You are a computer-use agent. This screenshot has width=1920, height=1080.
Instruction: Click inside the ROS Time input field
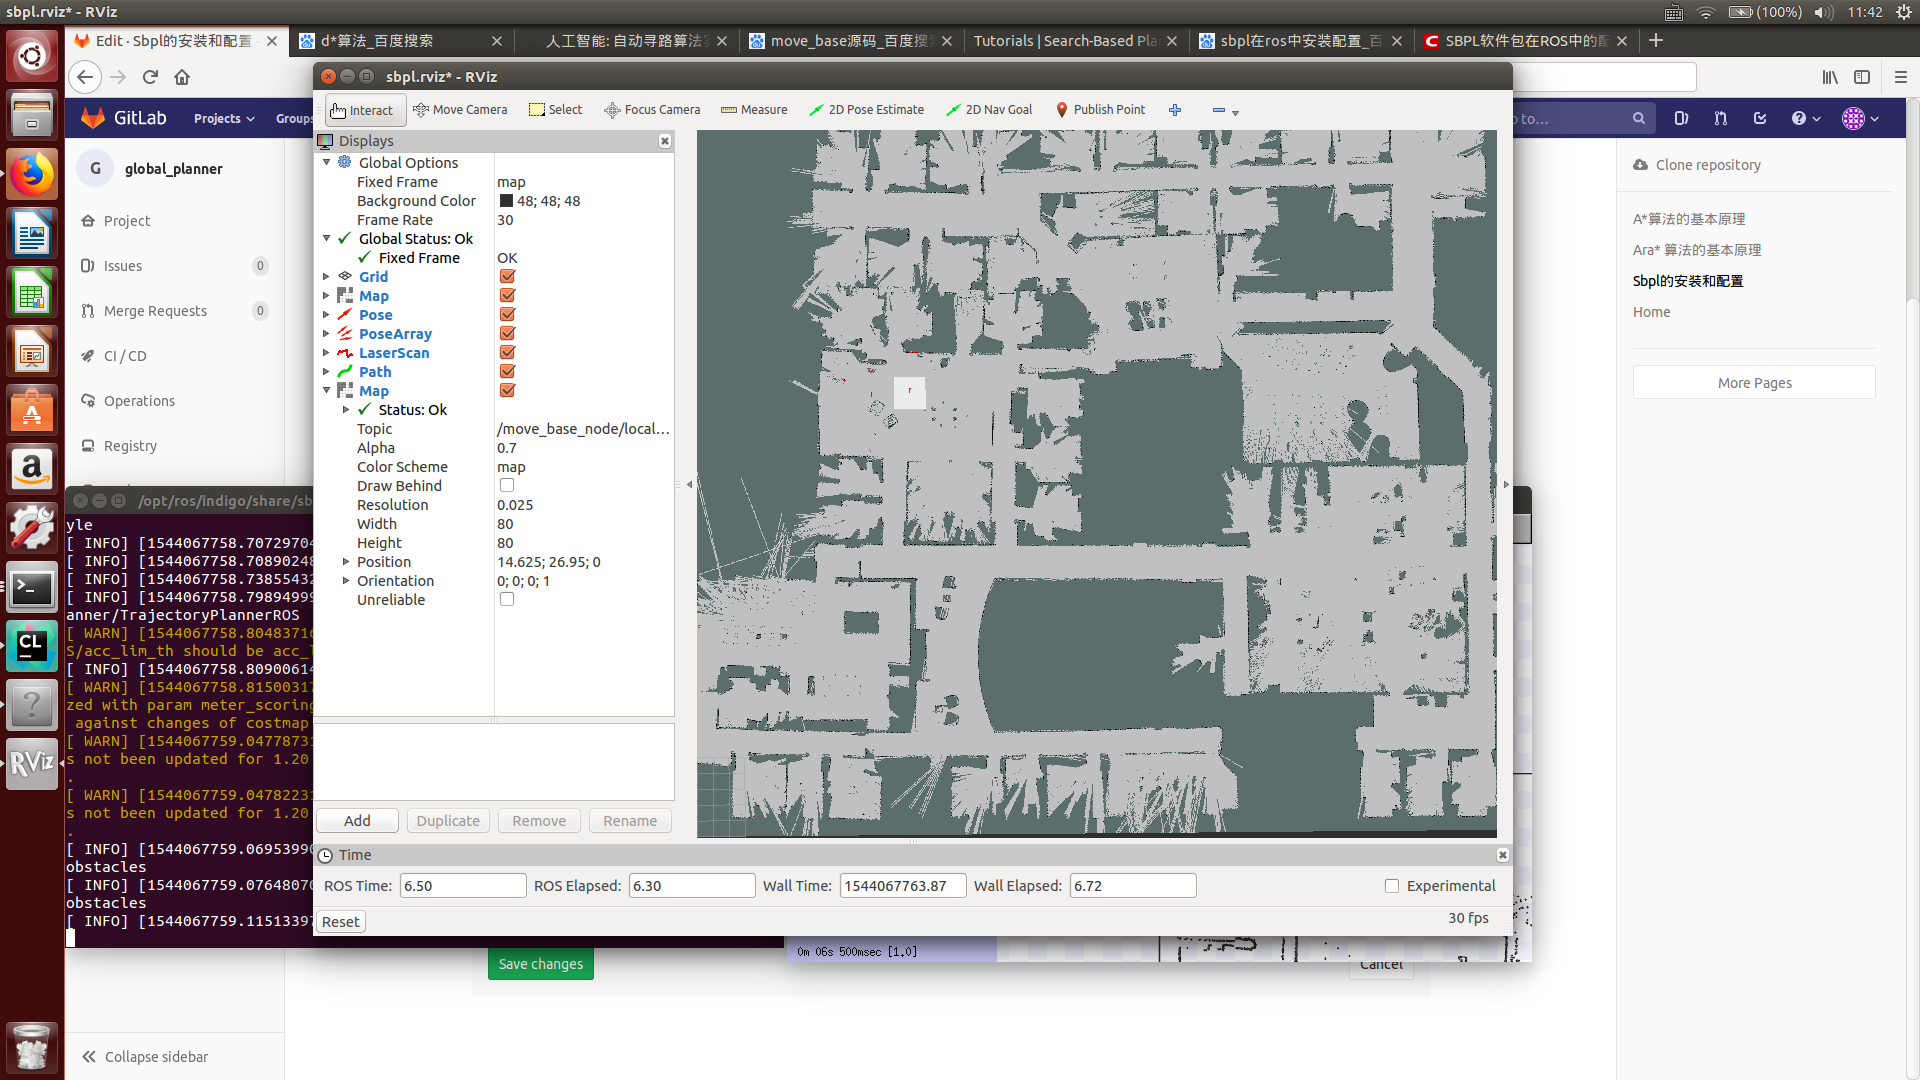click(x=462, y=885)
